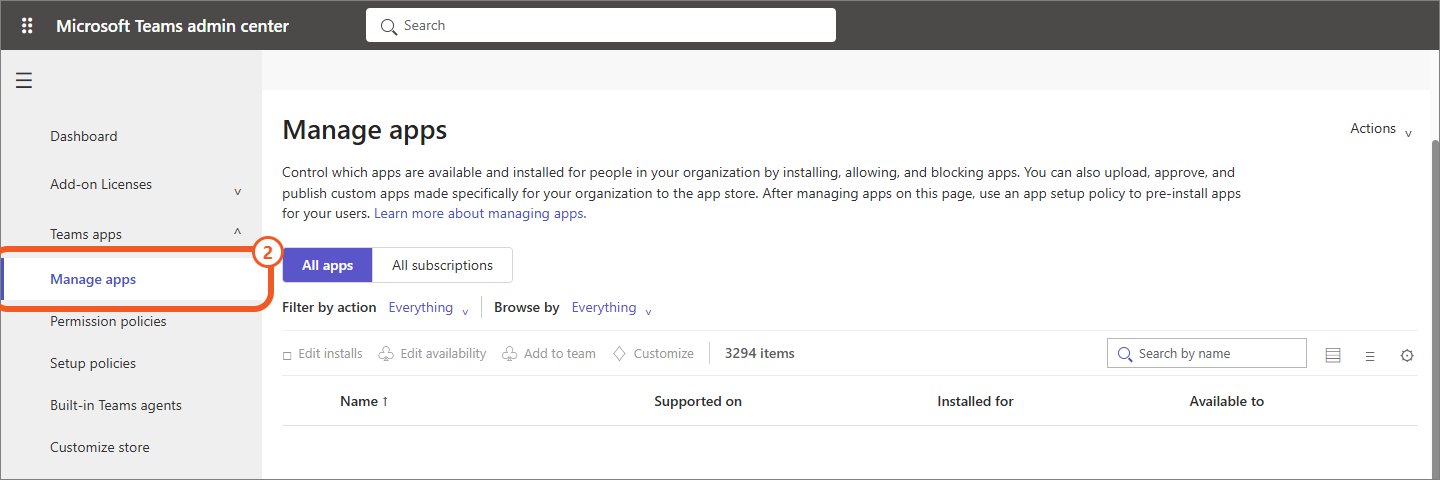Sort by the Name column ascending arrow
Viewport: 1440px width, 480px height.
(385, 402)
